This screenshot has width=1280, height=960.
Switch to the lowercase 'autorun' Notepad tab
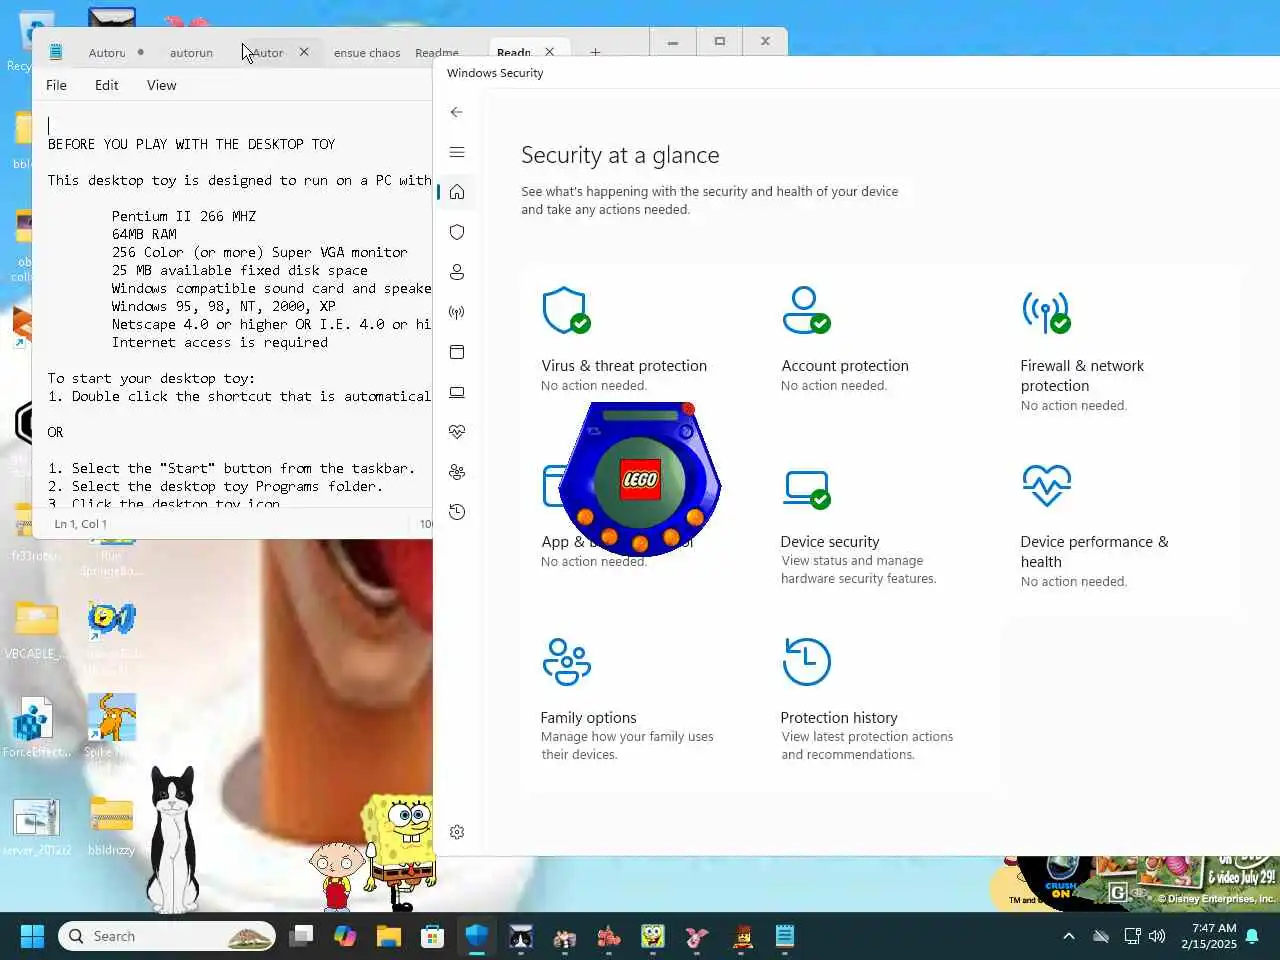[x=191, y=53]
